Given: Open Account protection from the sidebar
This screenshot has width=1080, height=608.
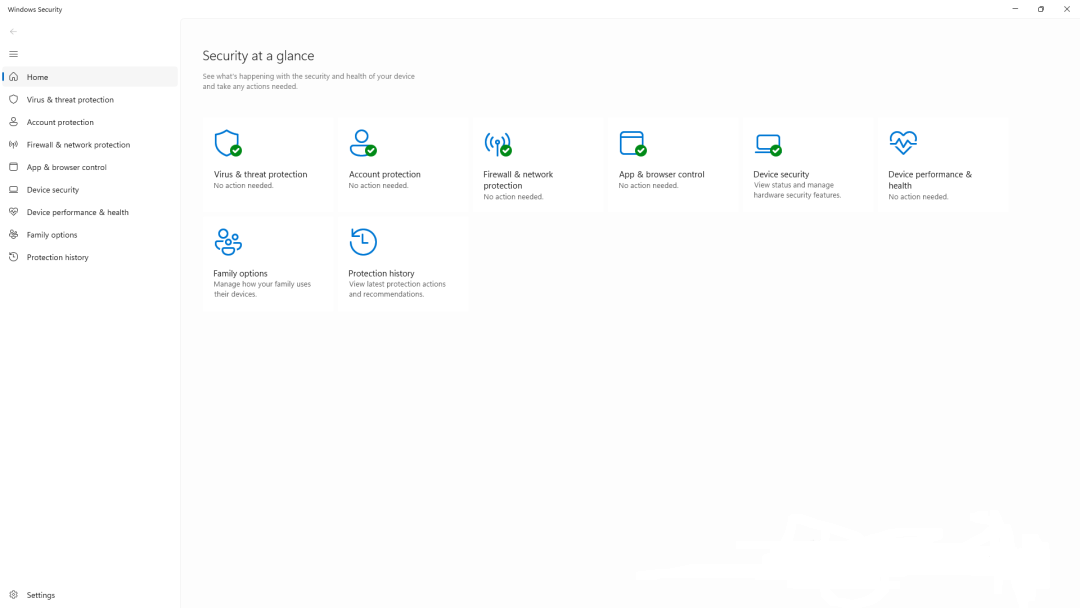Looking at the screenshot, I should tap(58, 121).
